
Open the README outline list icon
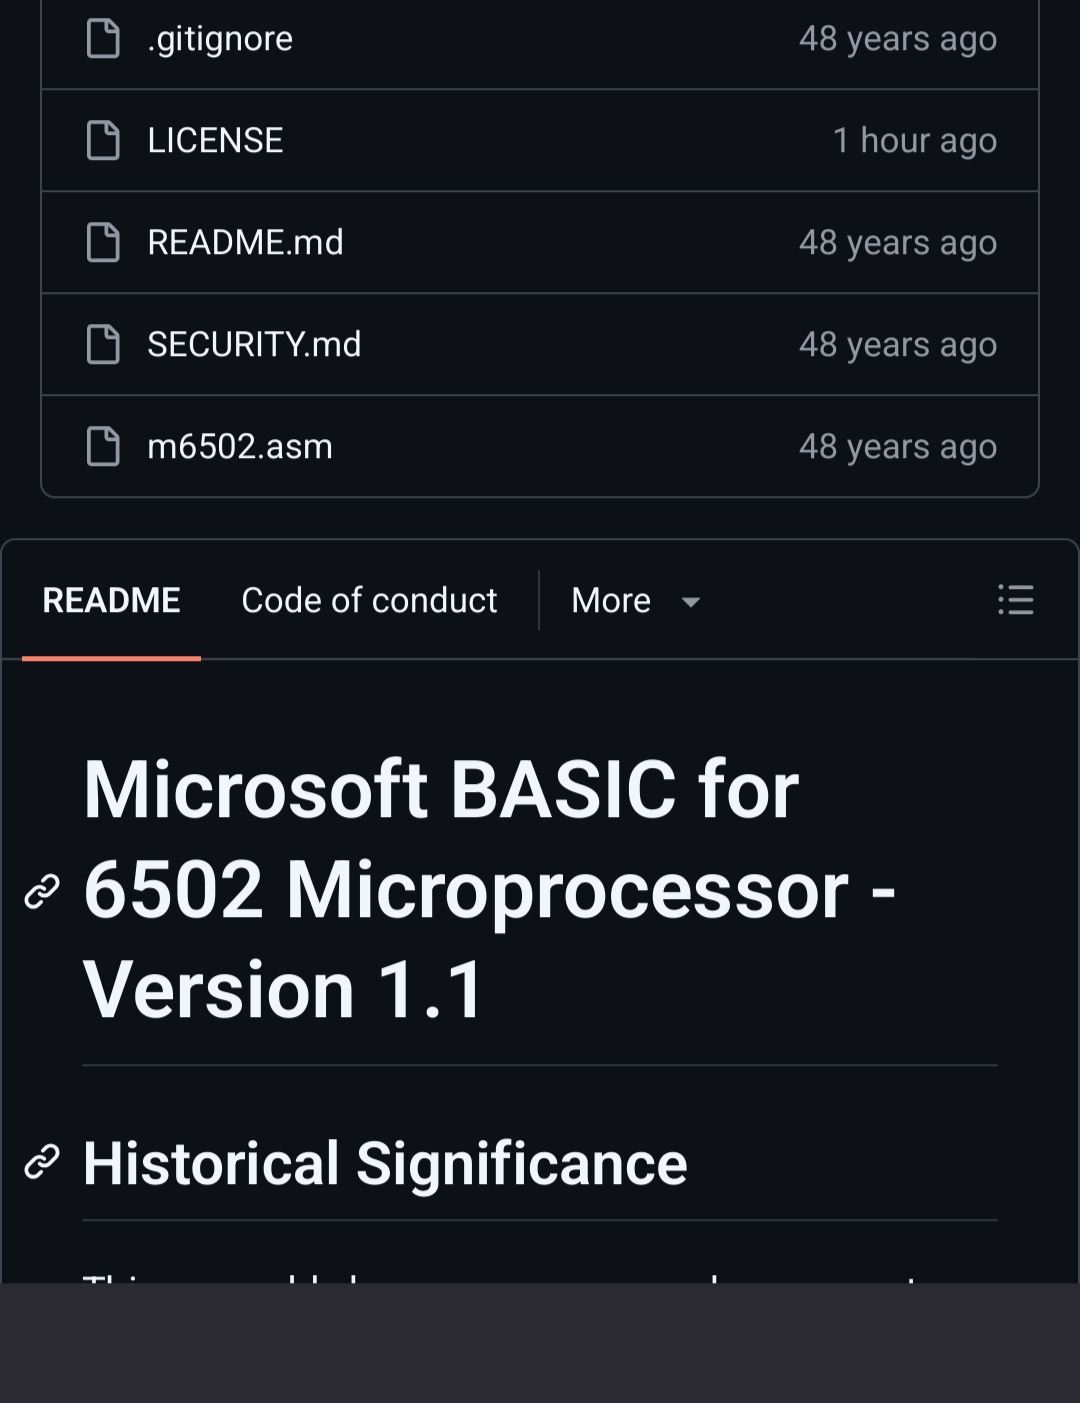pos(1015,601)
